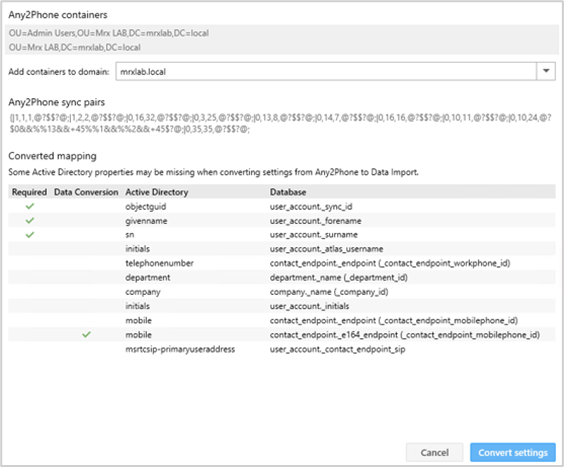Click the Any2Phone sync pairs string
This screenshot has height=467, width=564.
click(280, 123)
